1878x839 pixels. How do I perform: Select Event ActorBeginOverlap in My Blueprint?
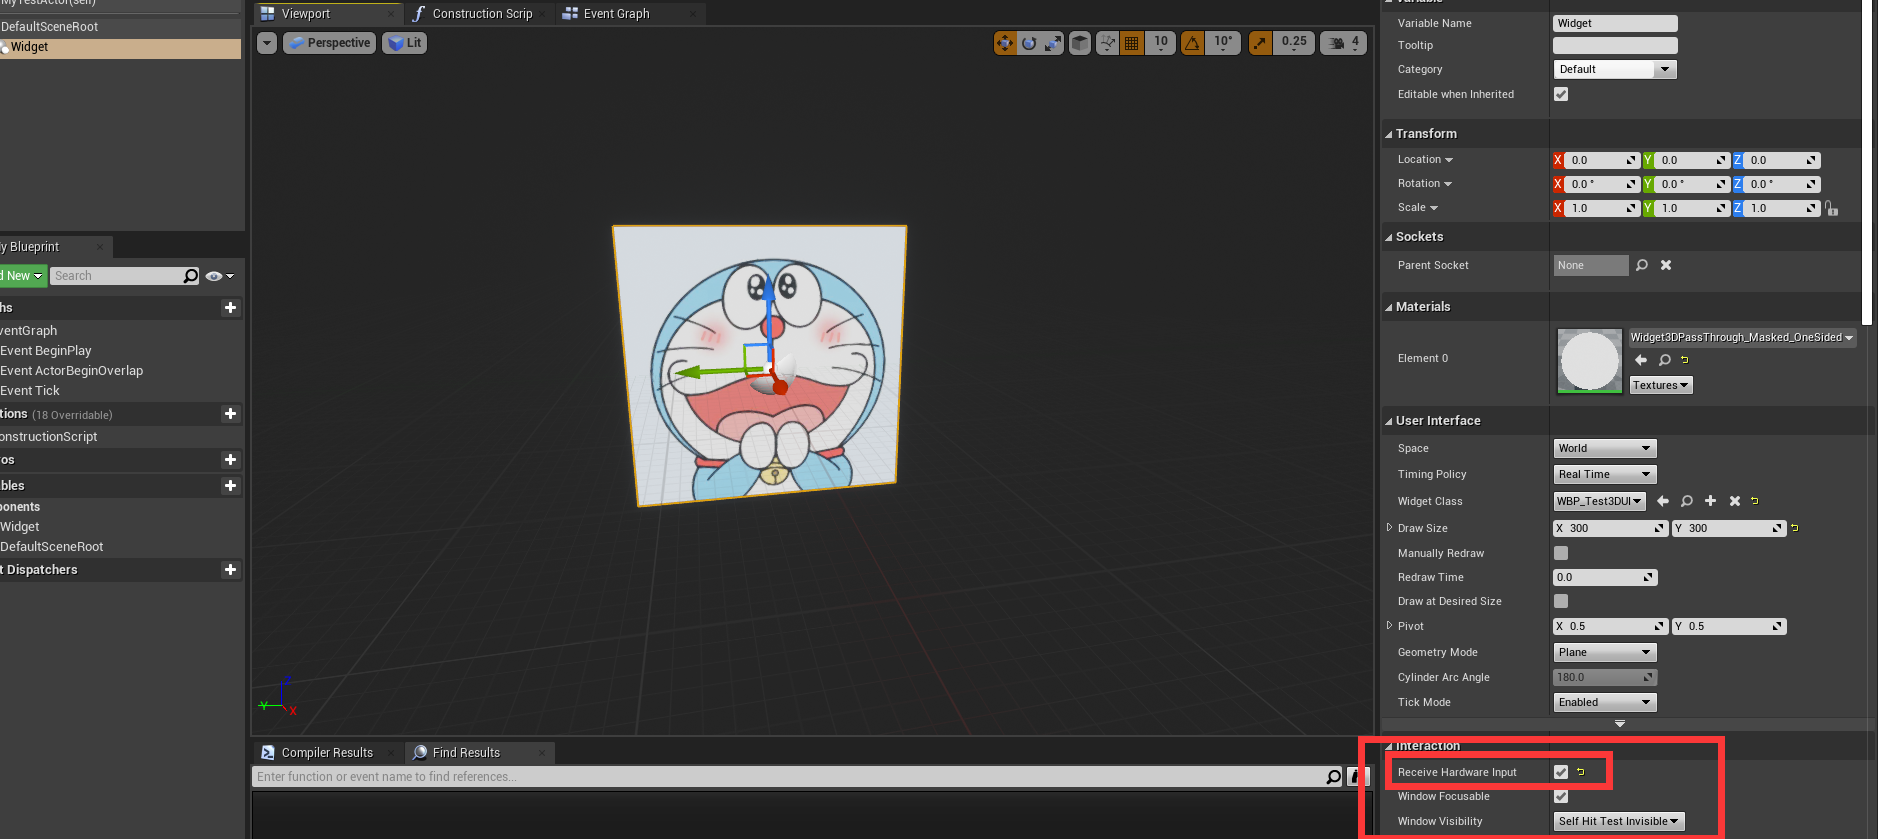[x=72, y=371]
